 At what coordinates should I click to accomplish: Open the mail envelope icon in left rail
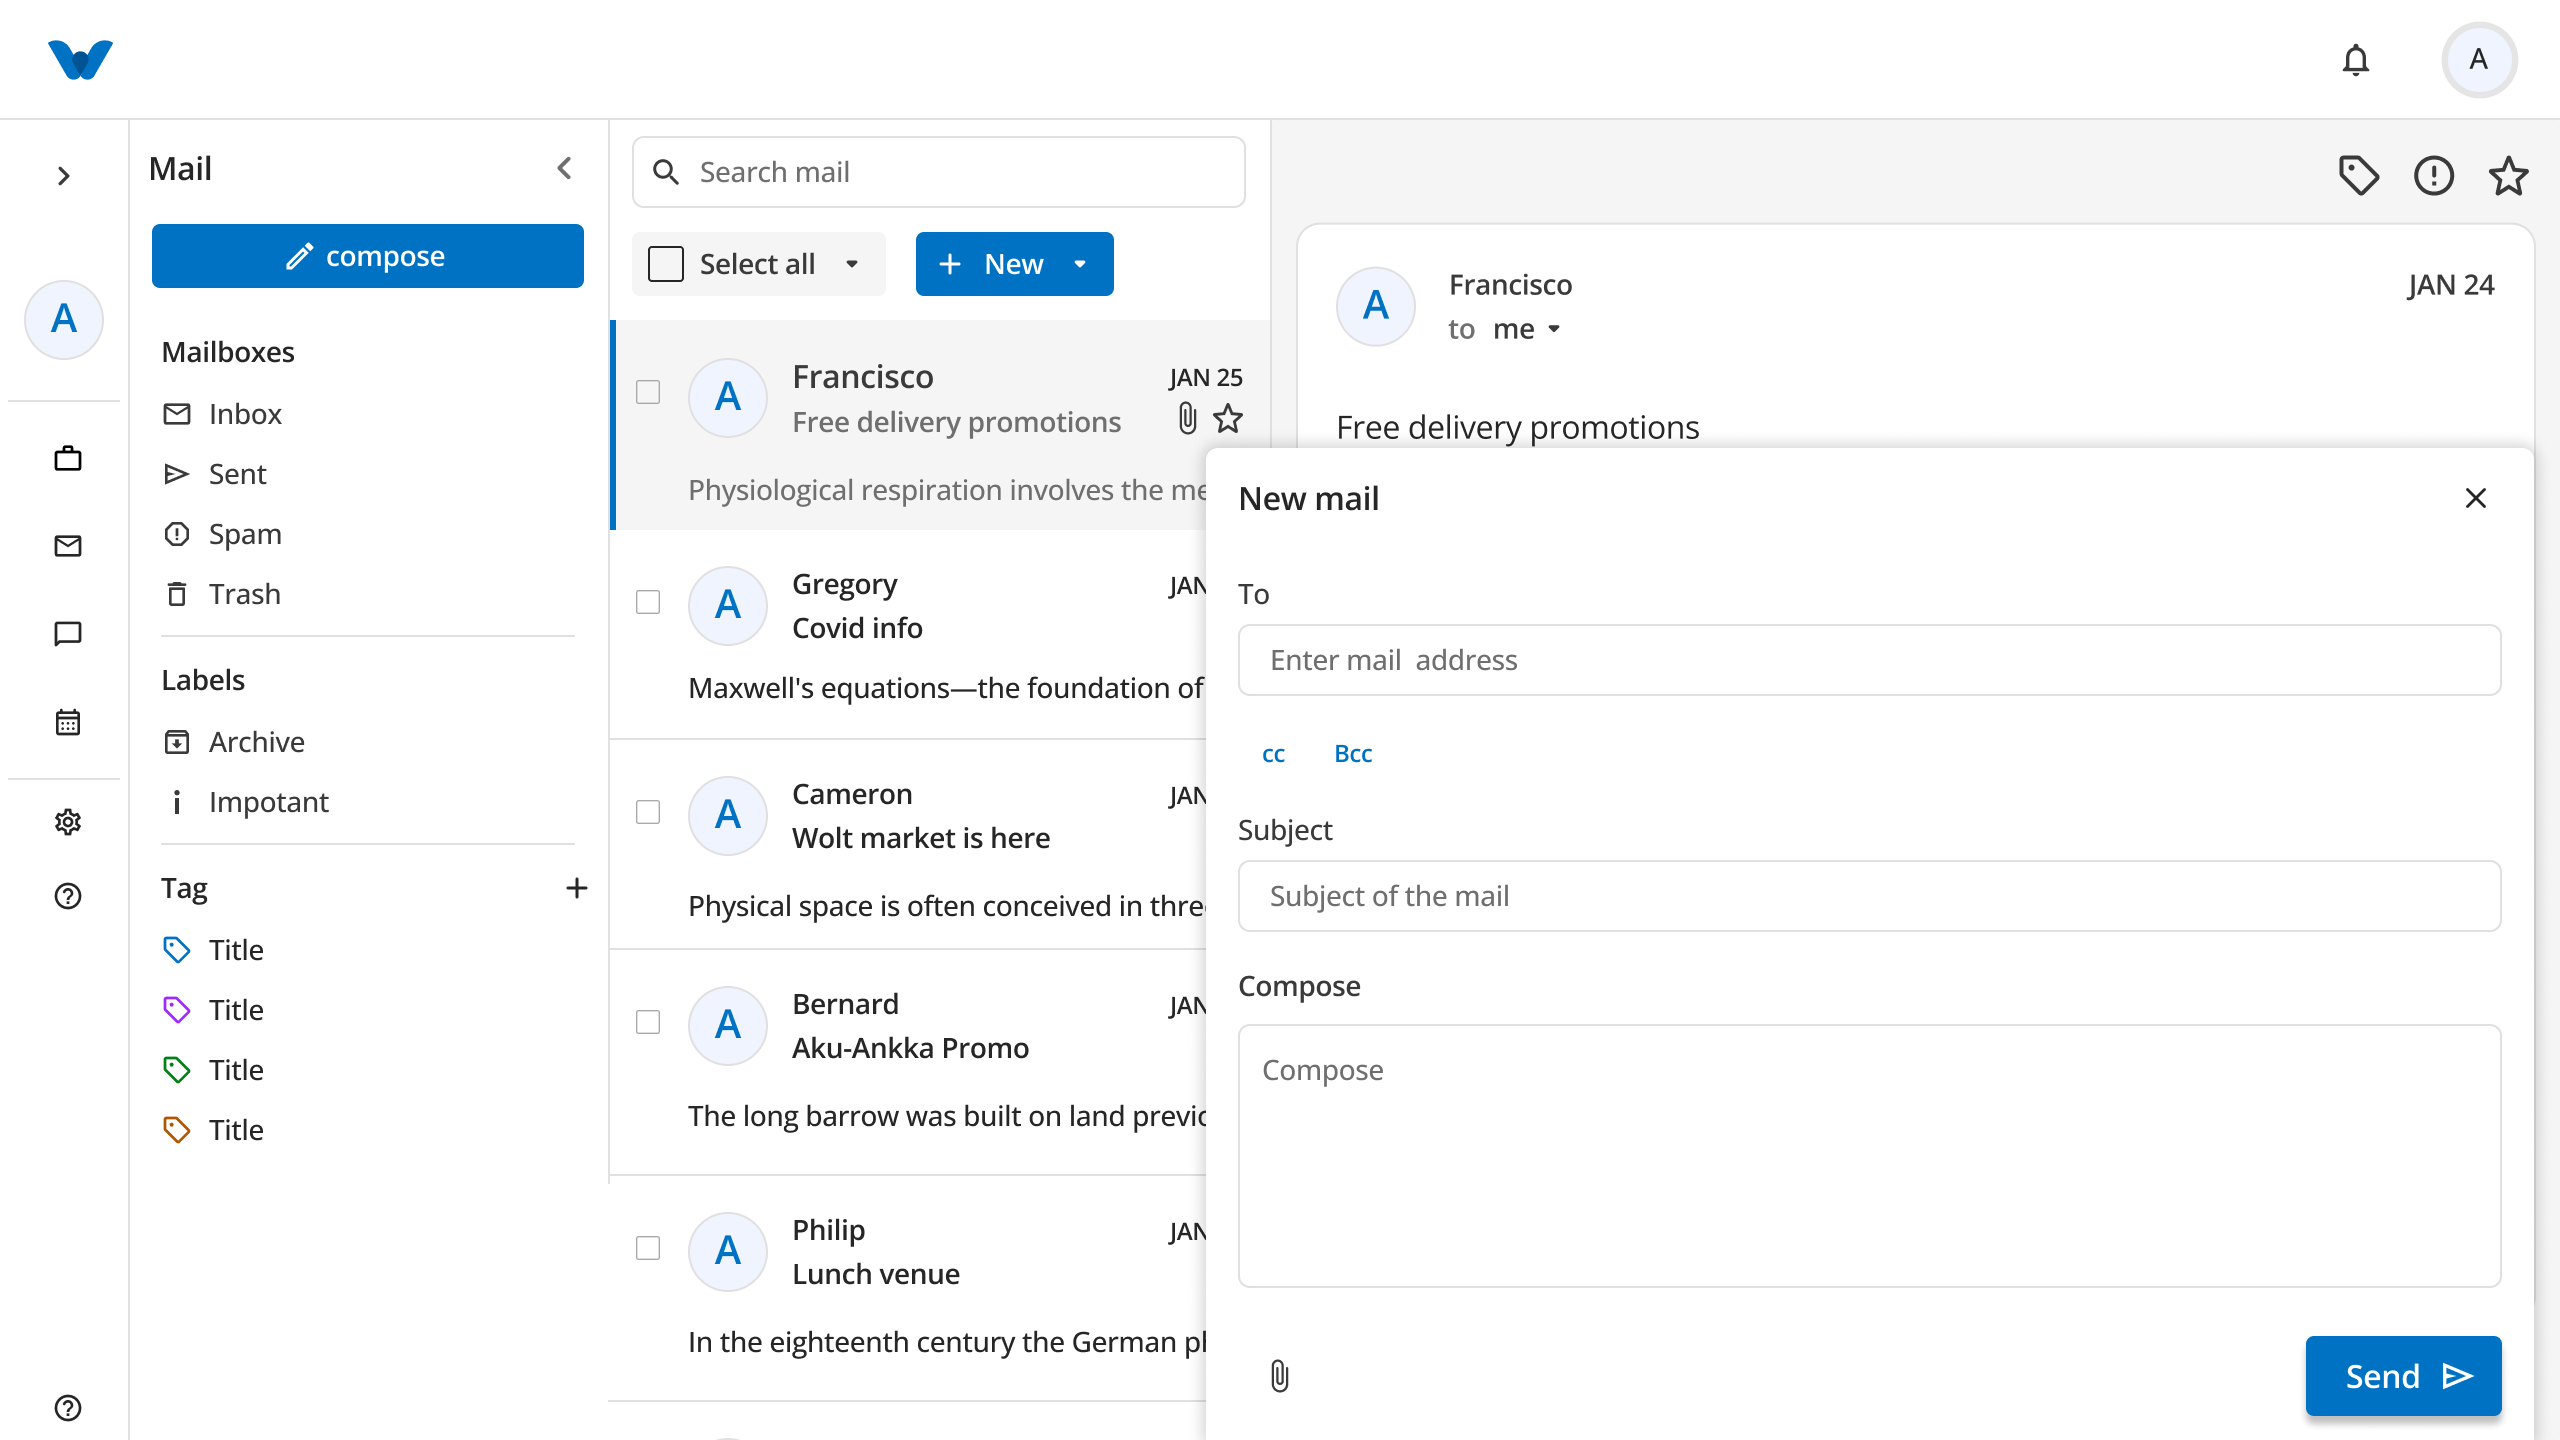68,546
